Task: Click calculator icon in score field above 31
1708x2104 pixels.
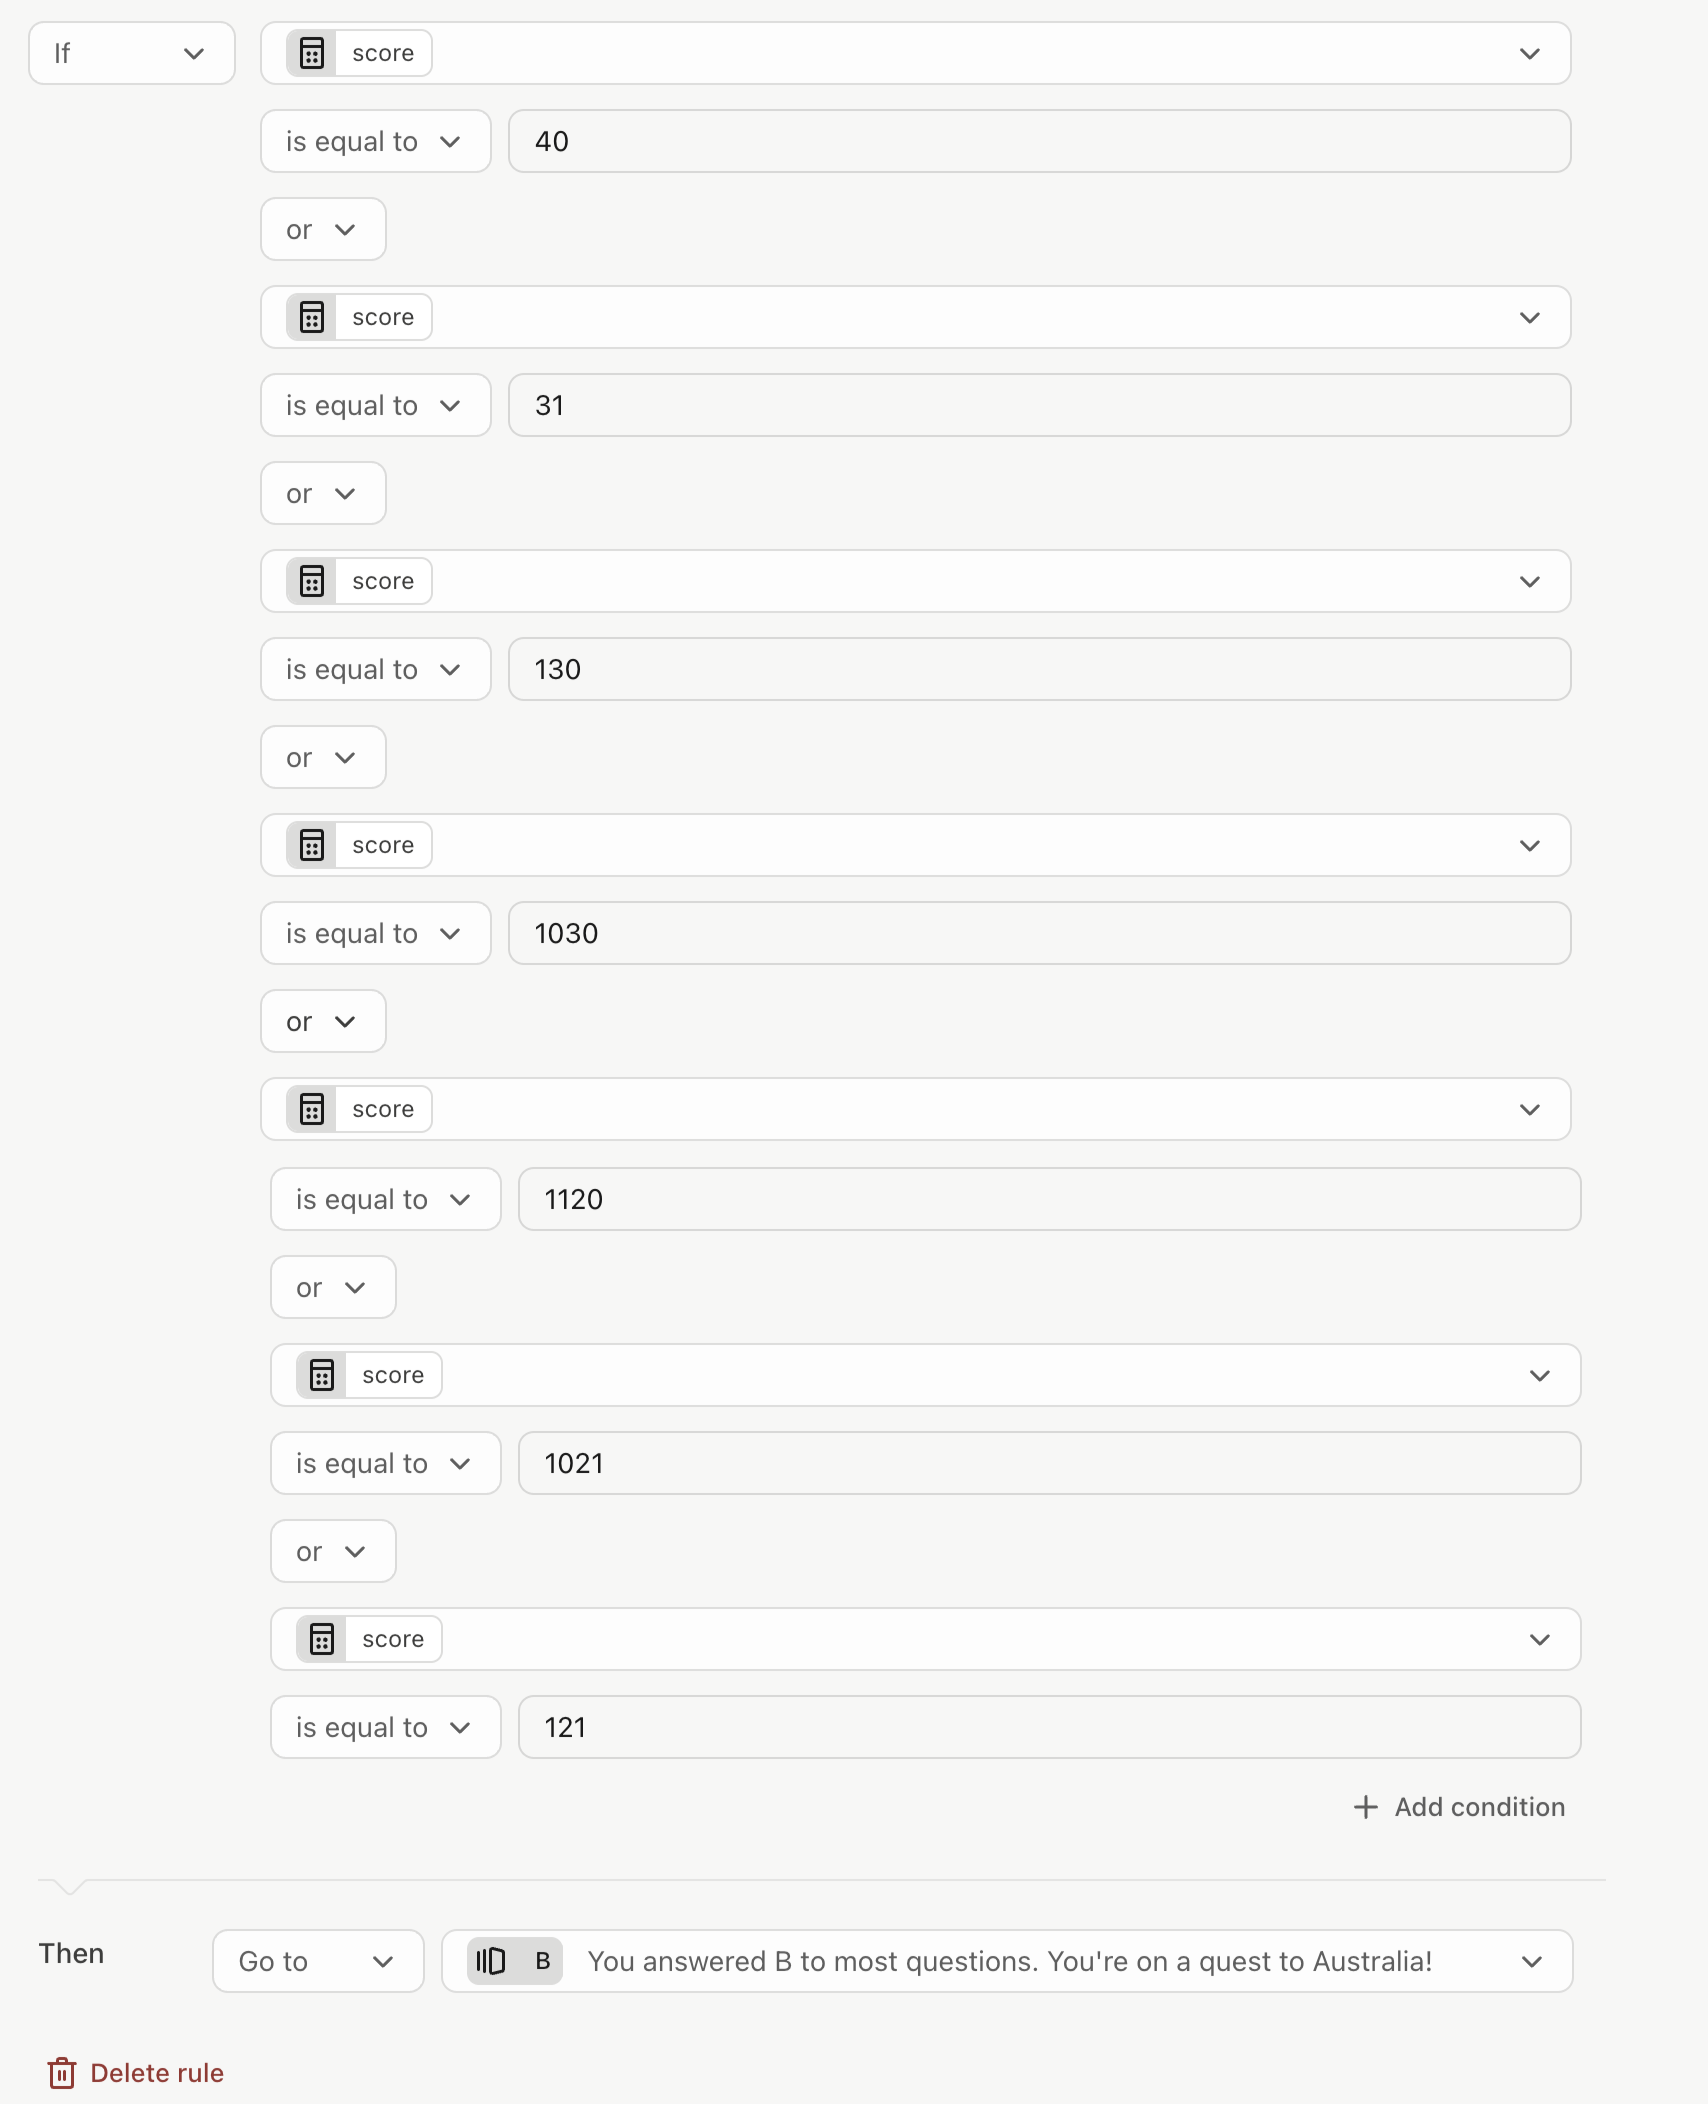Action: (x=312, y=317)
